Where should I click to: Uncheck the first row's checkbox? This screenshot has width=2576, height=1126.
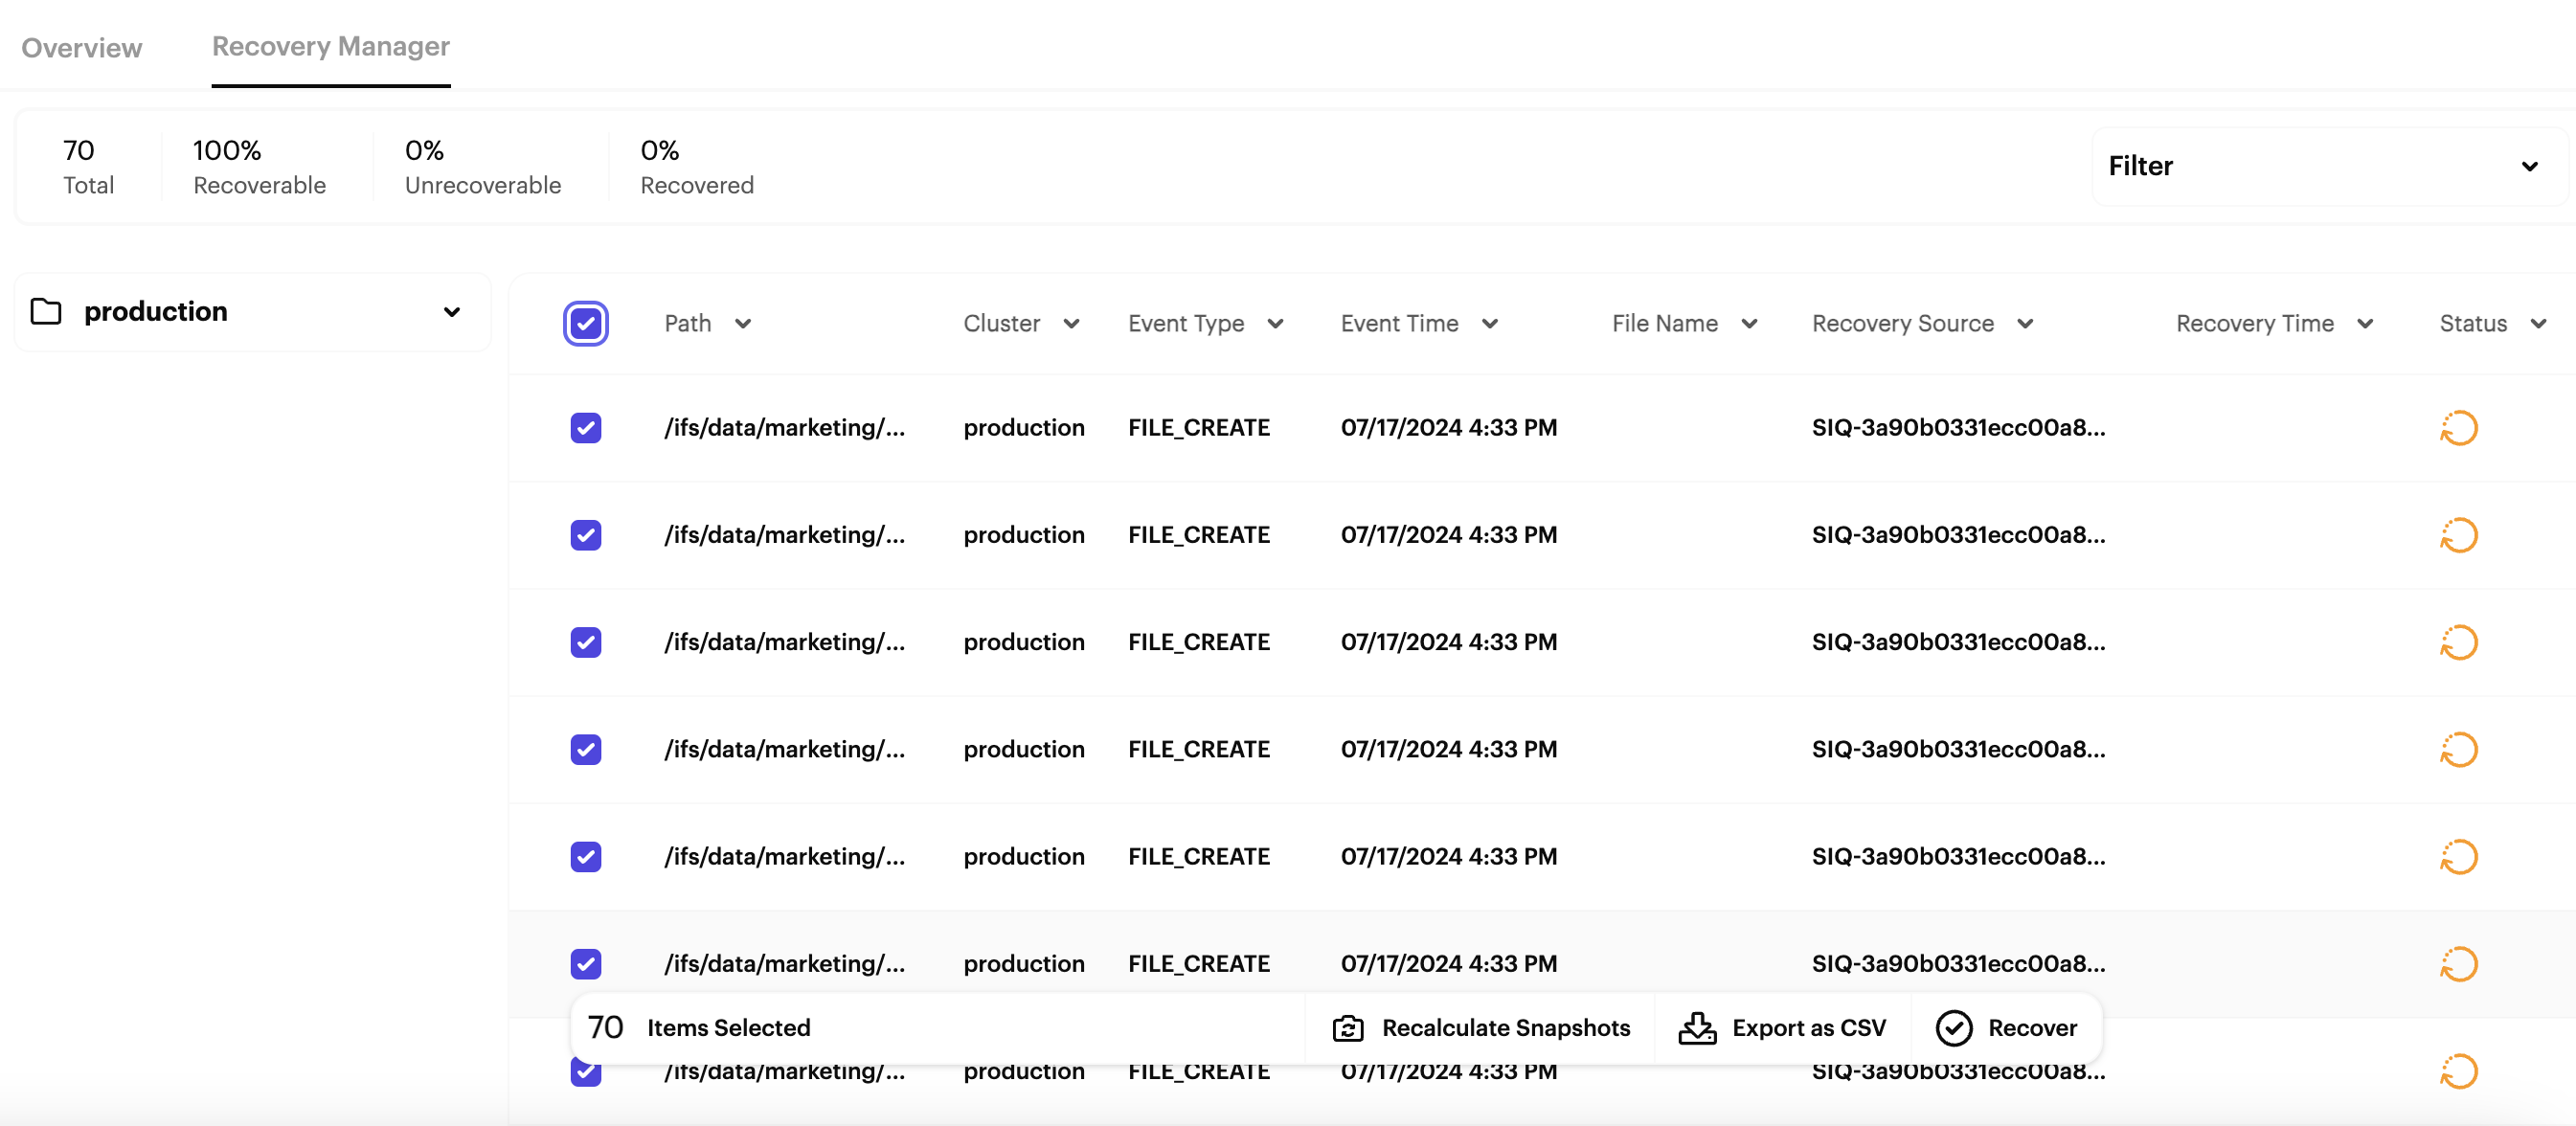[x=586, y=428]
